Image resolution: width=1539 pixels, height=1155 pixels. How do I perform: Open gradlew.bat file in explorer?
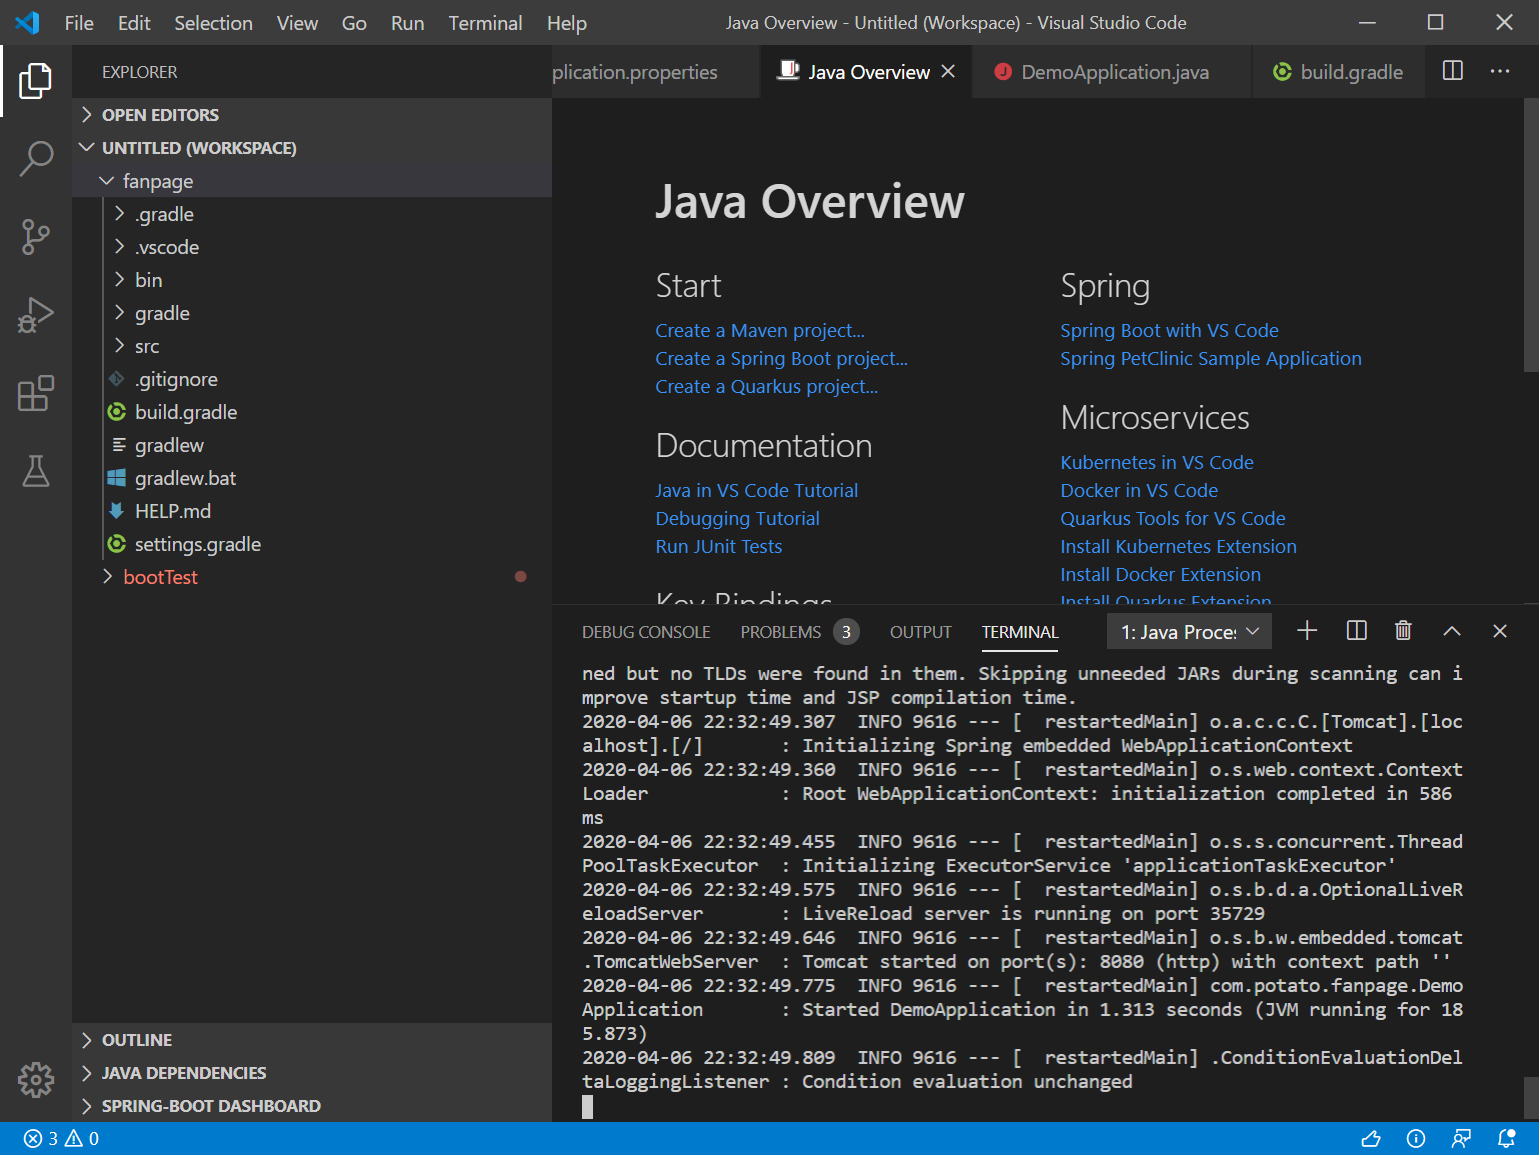click(312, 478)
